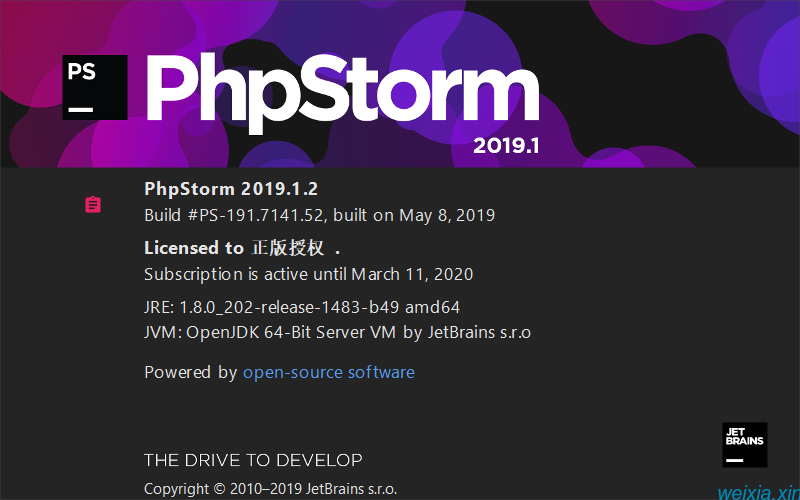Open the open-source software link

[x=329, y=372]
